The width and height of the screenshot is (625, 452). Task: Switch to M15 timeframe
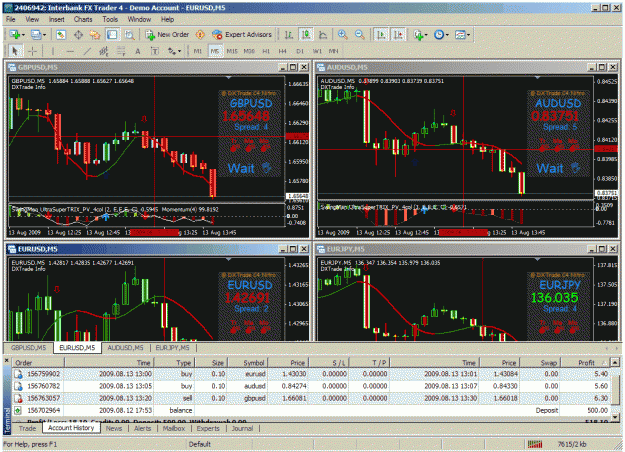click(232, 51)
